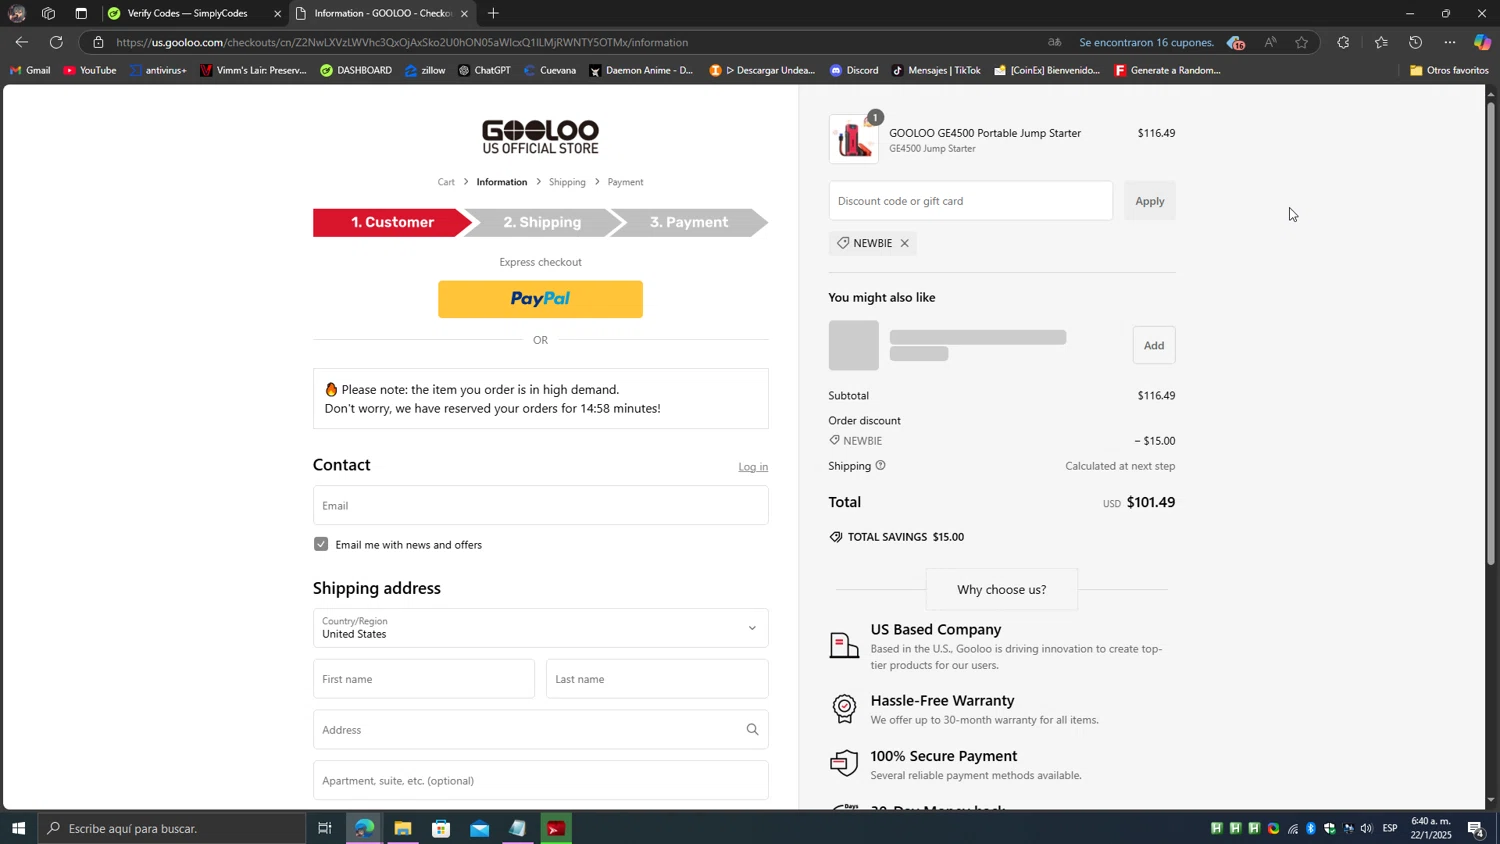This screenshot has width=1500, height=844.
Task: Open the new tab plus button
Action: click(493, 13)
